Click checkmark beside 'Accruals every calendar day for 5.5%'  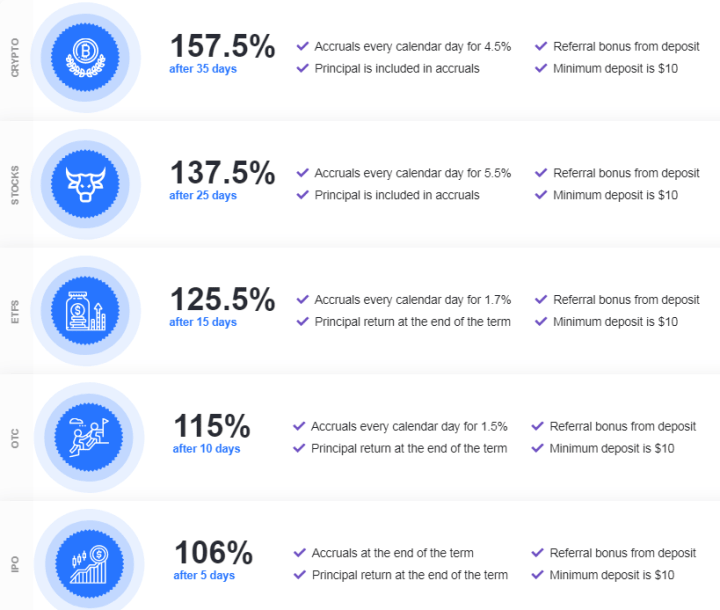[x=302, y=173]
